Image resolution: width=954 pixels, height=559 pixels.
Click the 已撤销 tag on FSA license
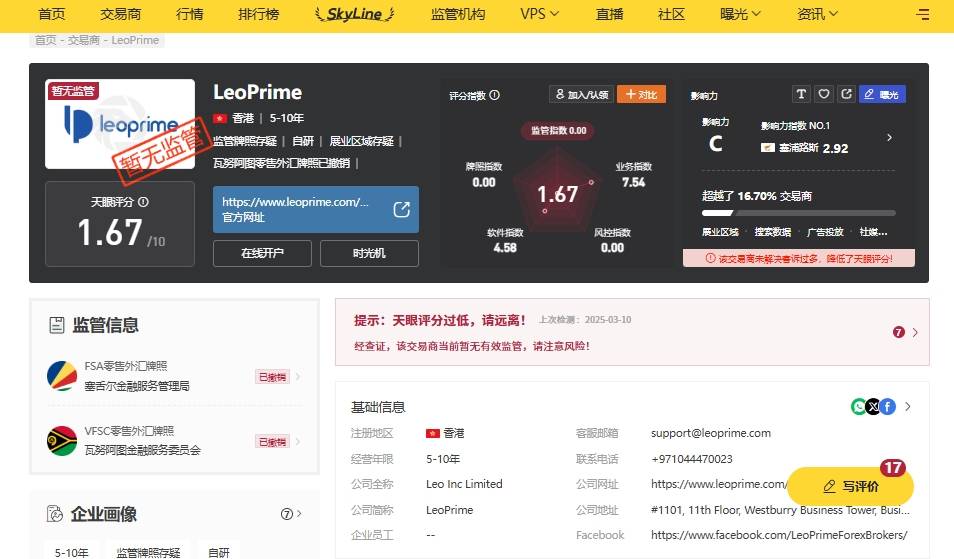pos(272,377)
